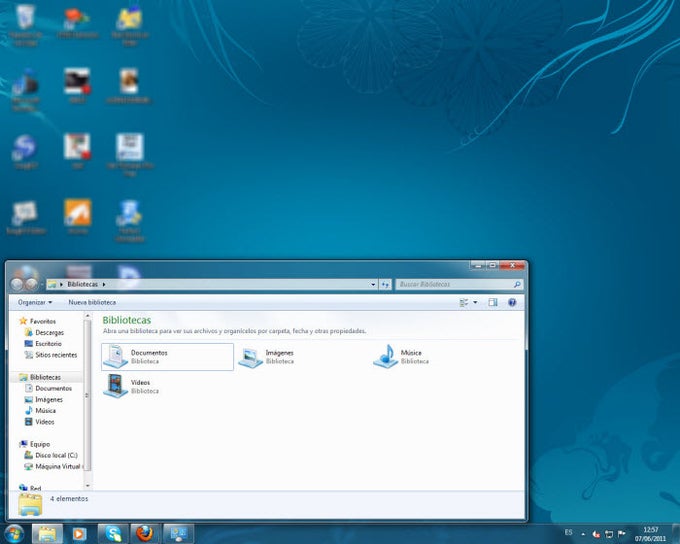Show hidden system tray icons

point(585,533)
